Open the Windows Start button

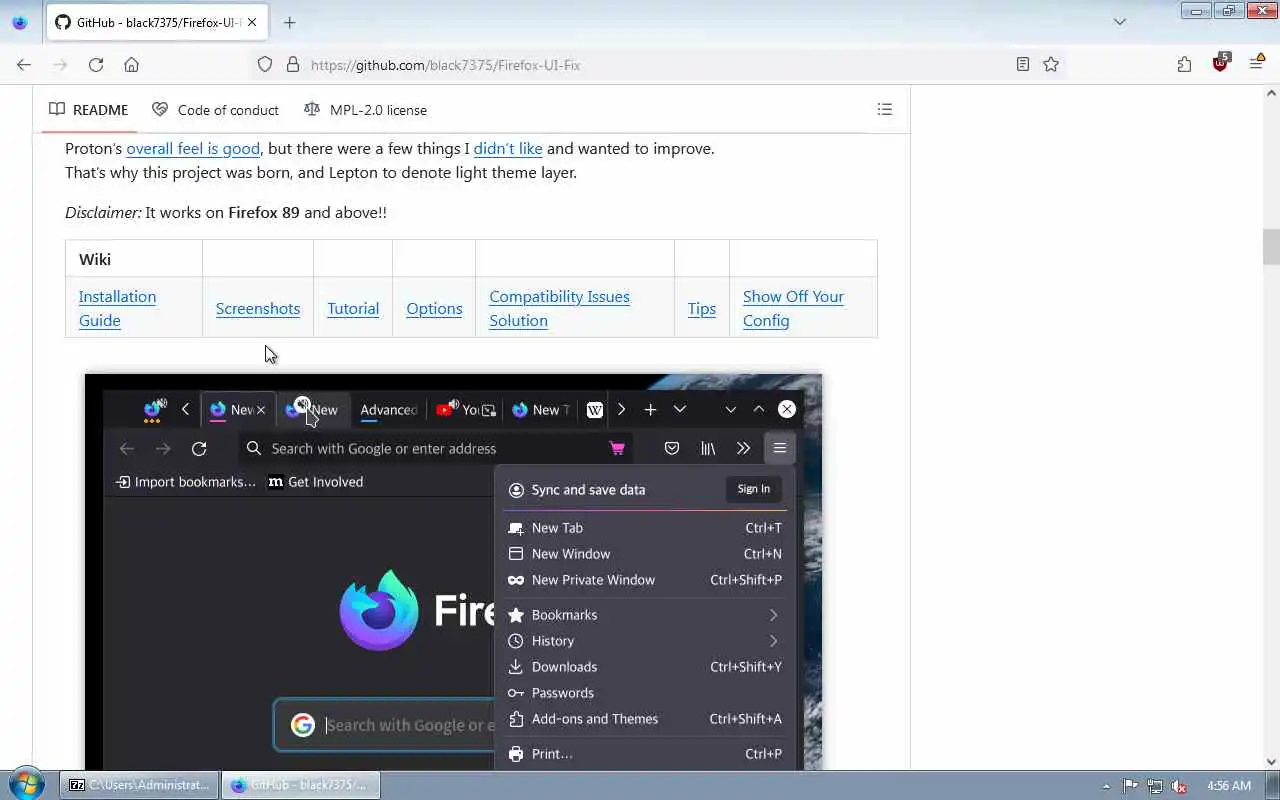(x=27, y=785)
